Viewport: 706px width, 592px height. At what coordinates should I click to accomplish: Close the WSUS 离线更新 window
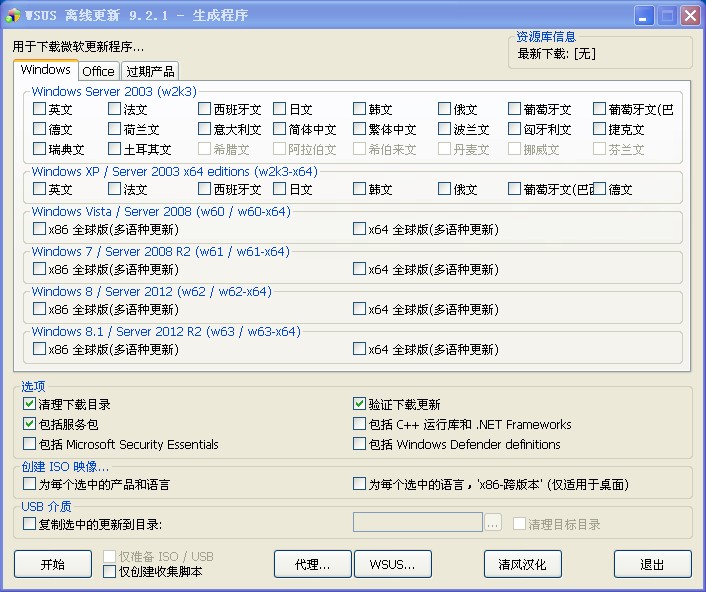tap(690, 16)
